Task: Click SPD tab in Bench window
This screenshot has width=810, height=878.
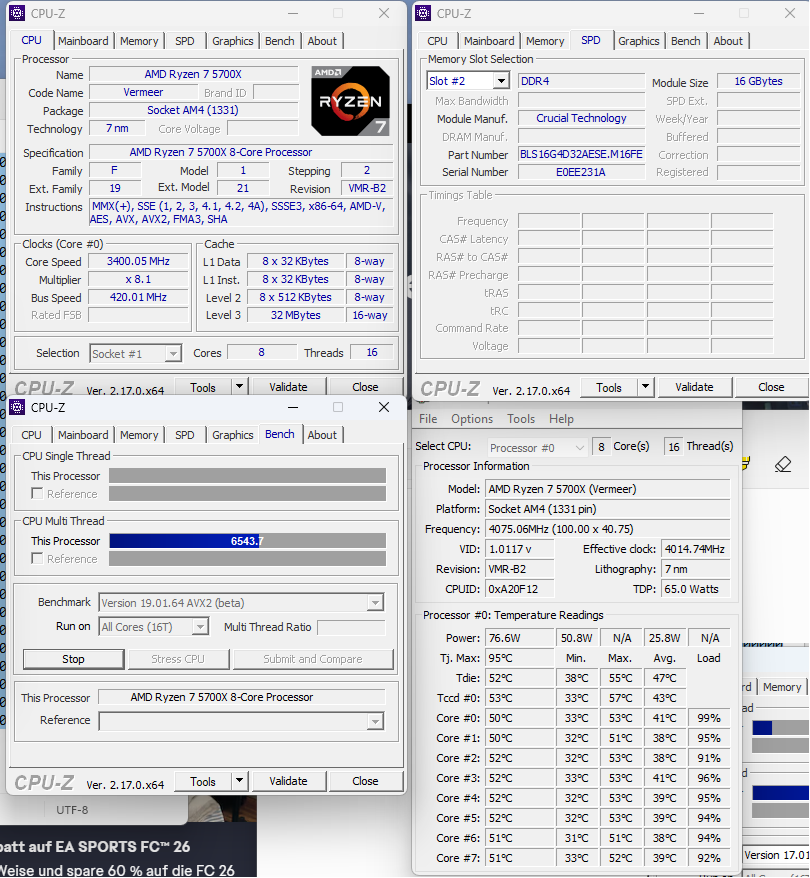Action: point(184,435)
